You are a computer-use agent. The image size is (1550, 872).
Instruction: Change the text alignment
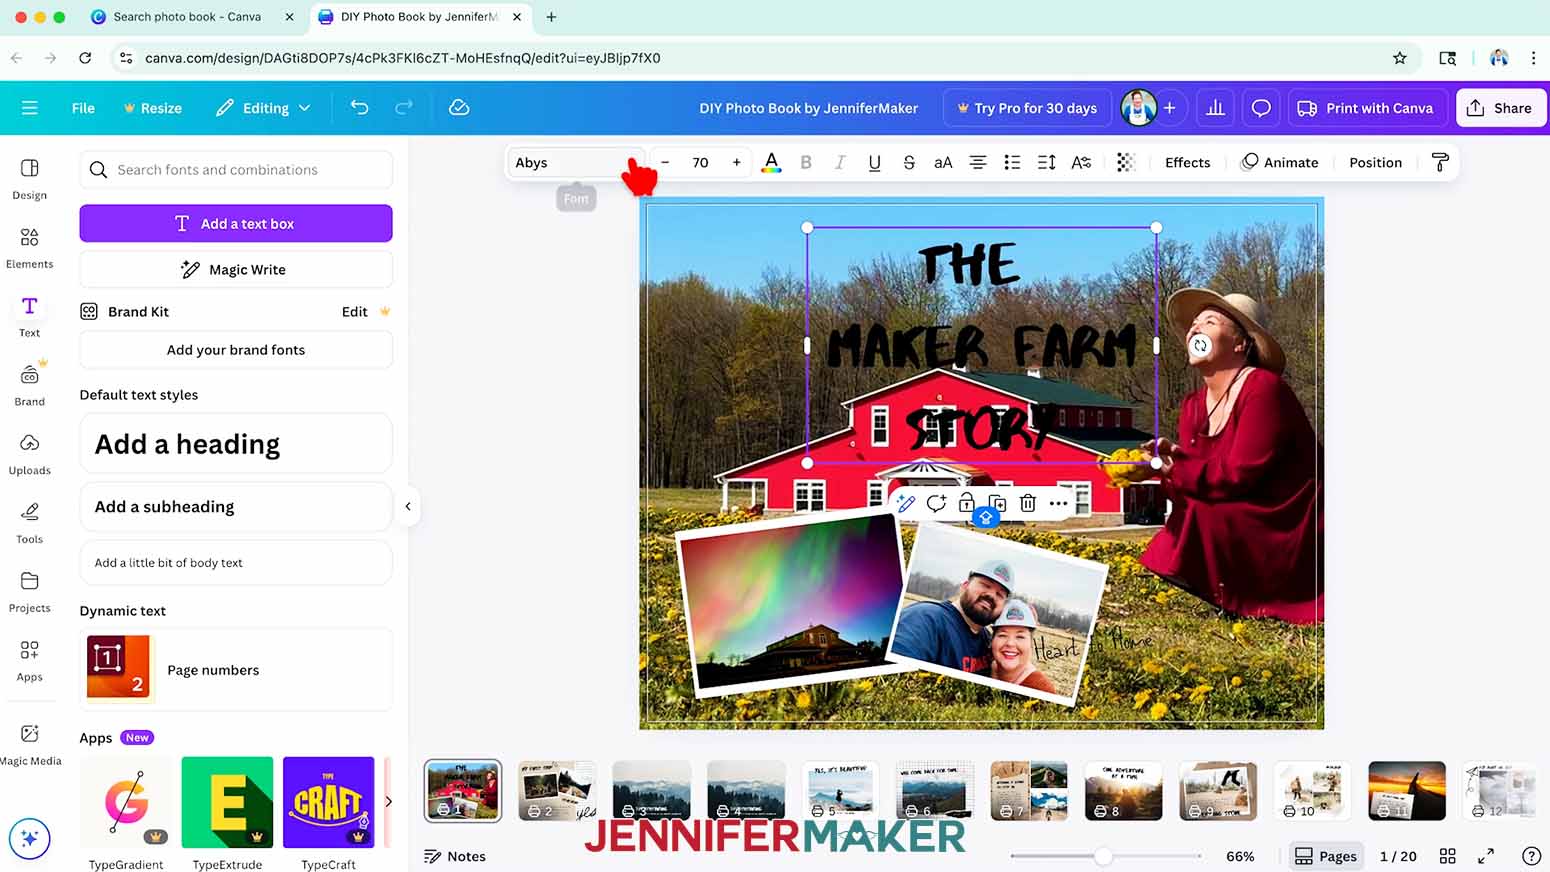click(978, 162)
